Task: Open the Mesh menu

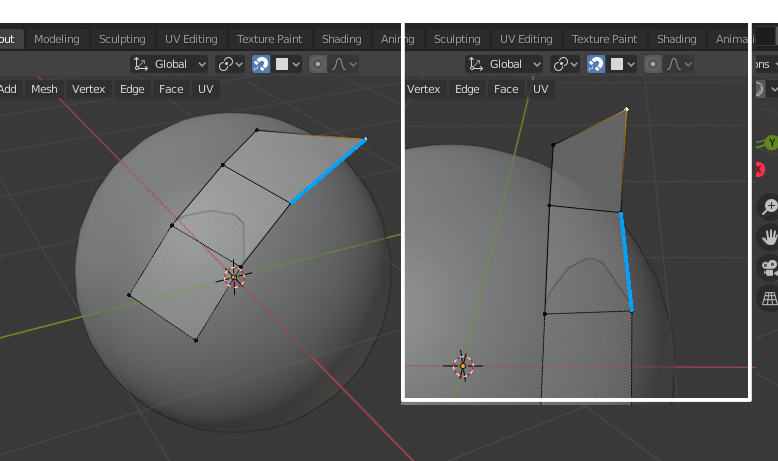Action: coord(44,89)
